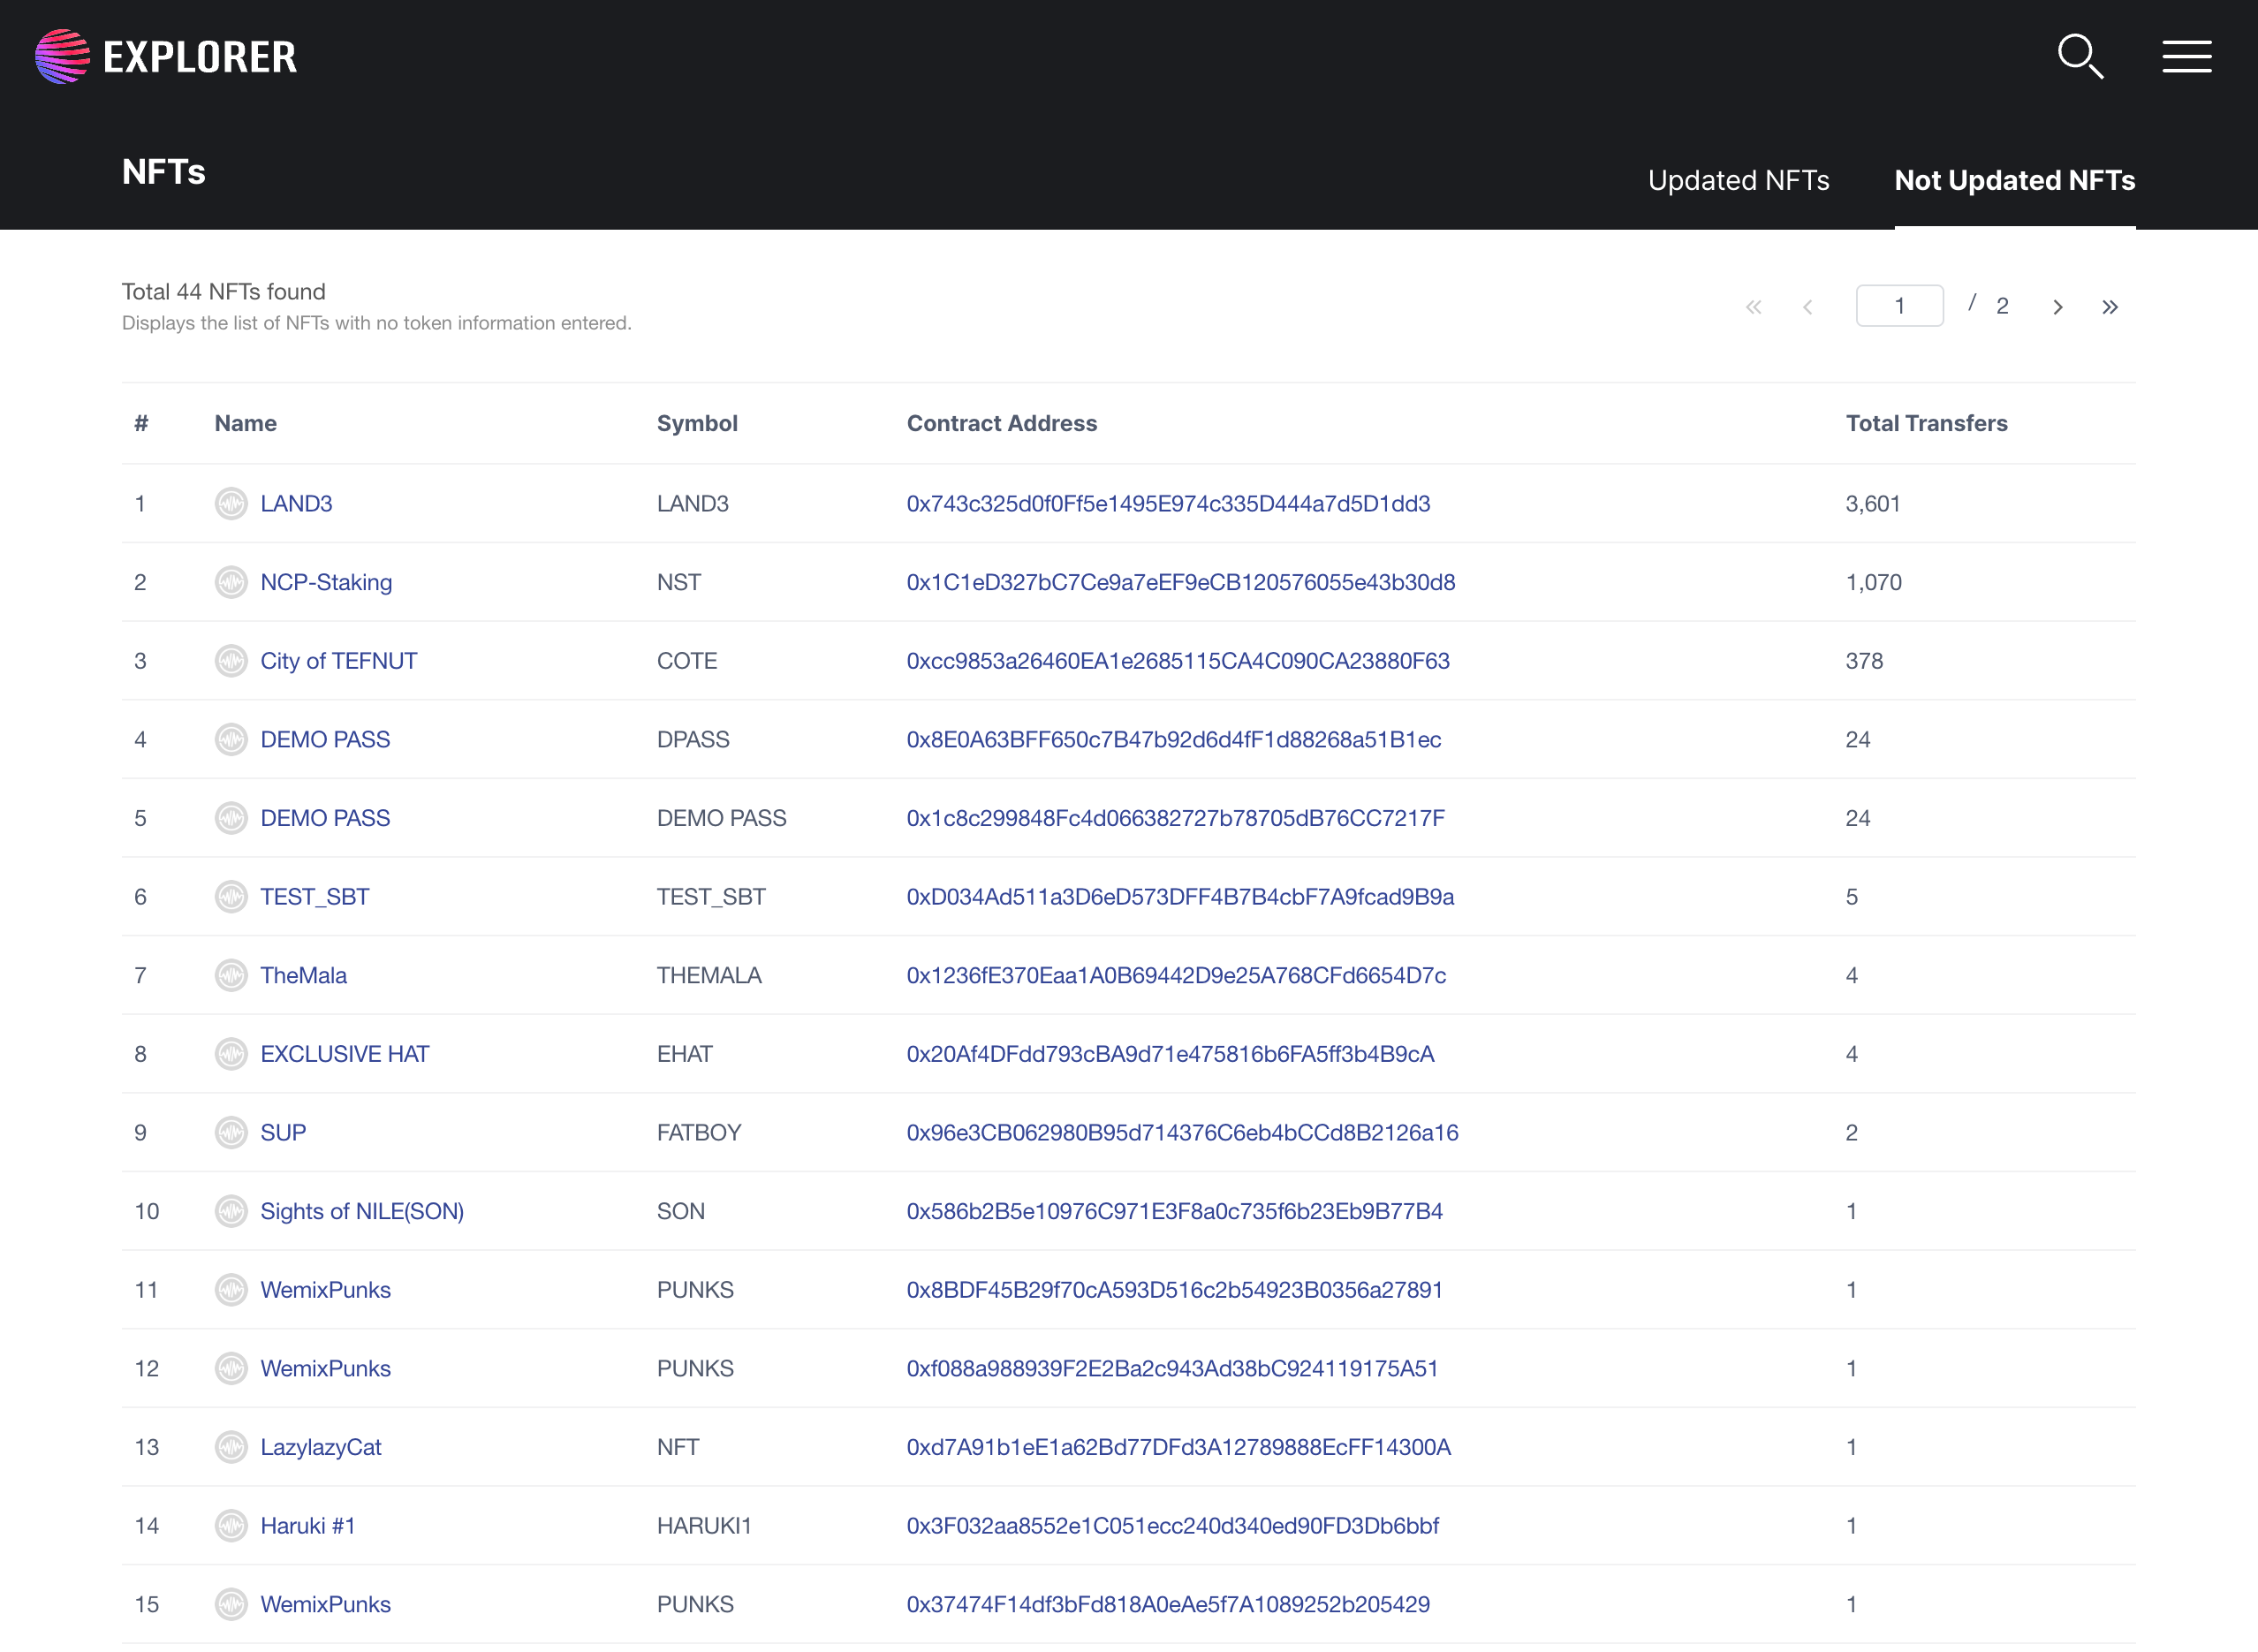Viewport: 2258px width, 1652px height.
Task: Open the hamburger menu icon
Action: click(x=2186, y=56)
